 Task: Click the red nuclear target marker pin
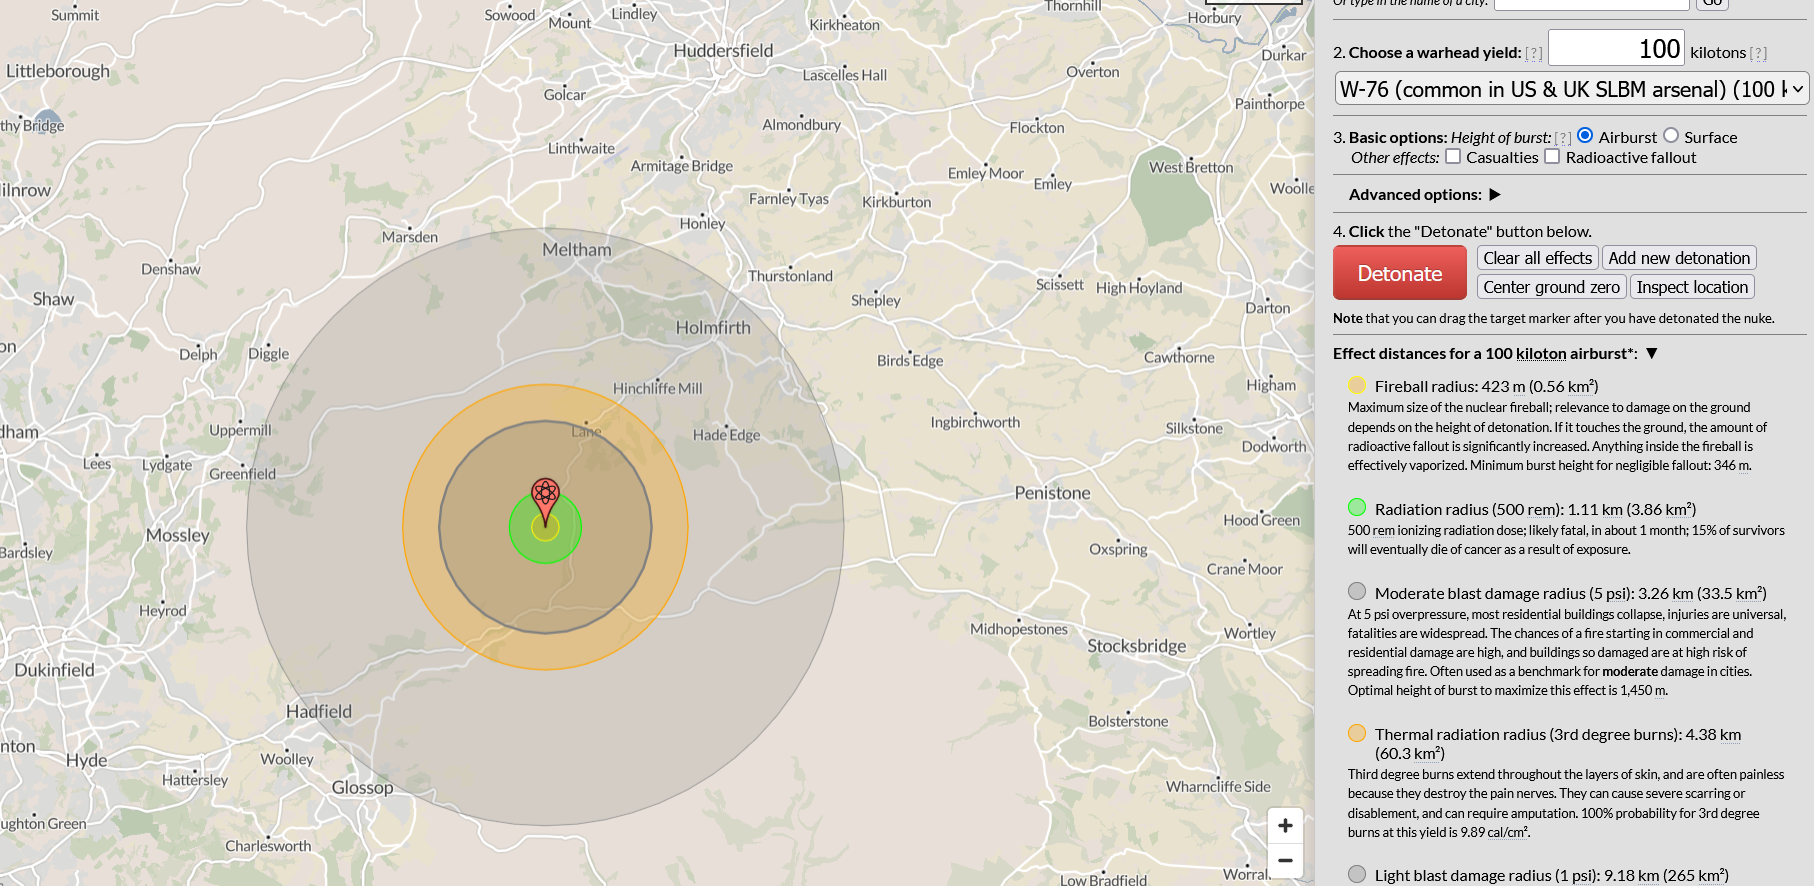[x=545, y=501]
